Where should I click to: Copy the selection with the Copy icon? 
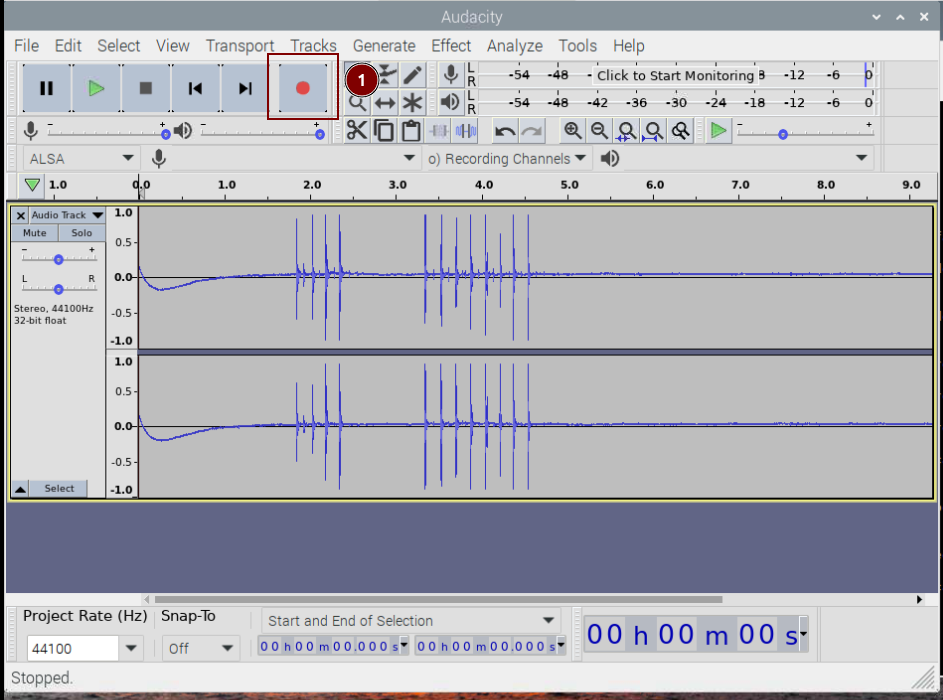click(384, 130)
